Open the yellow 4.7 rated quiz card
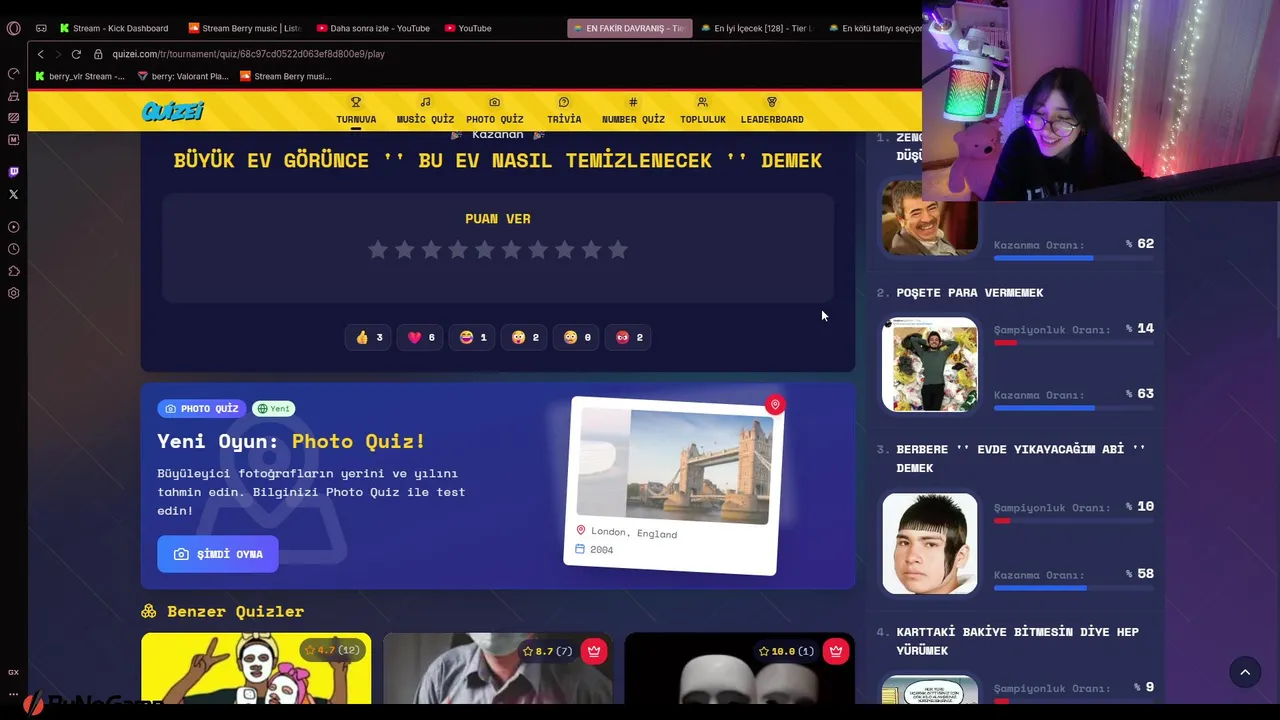The height and width of the screenshot is (720, 1280). 256,668
